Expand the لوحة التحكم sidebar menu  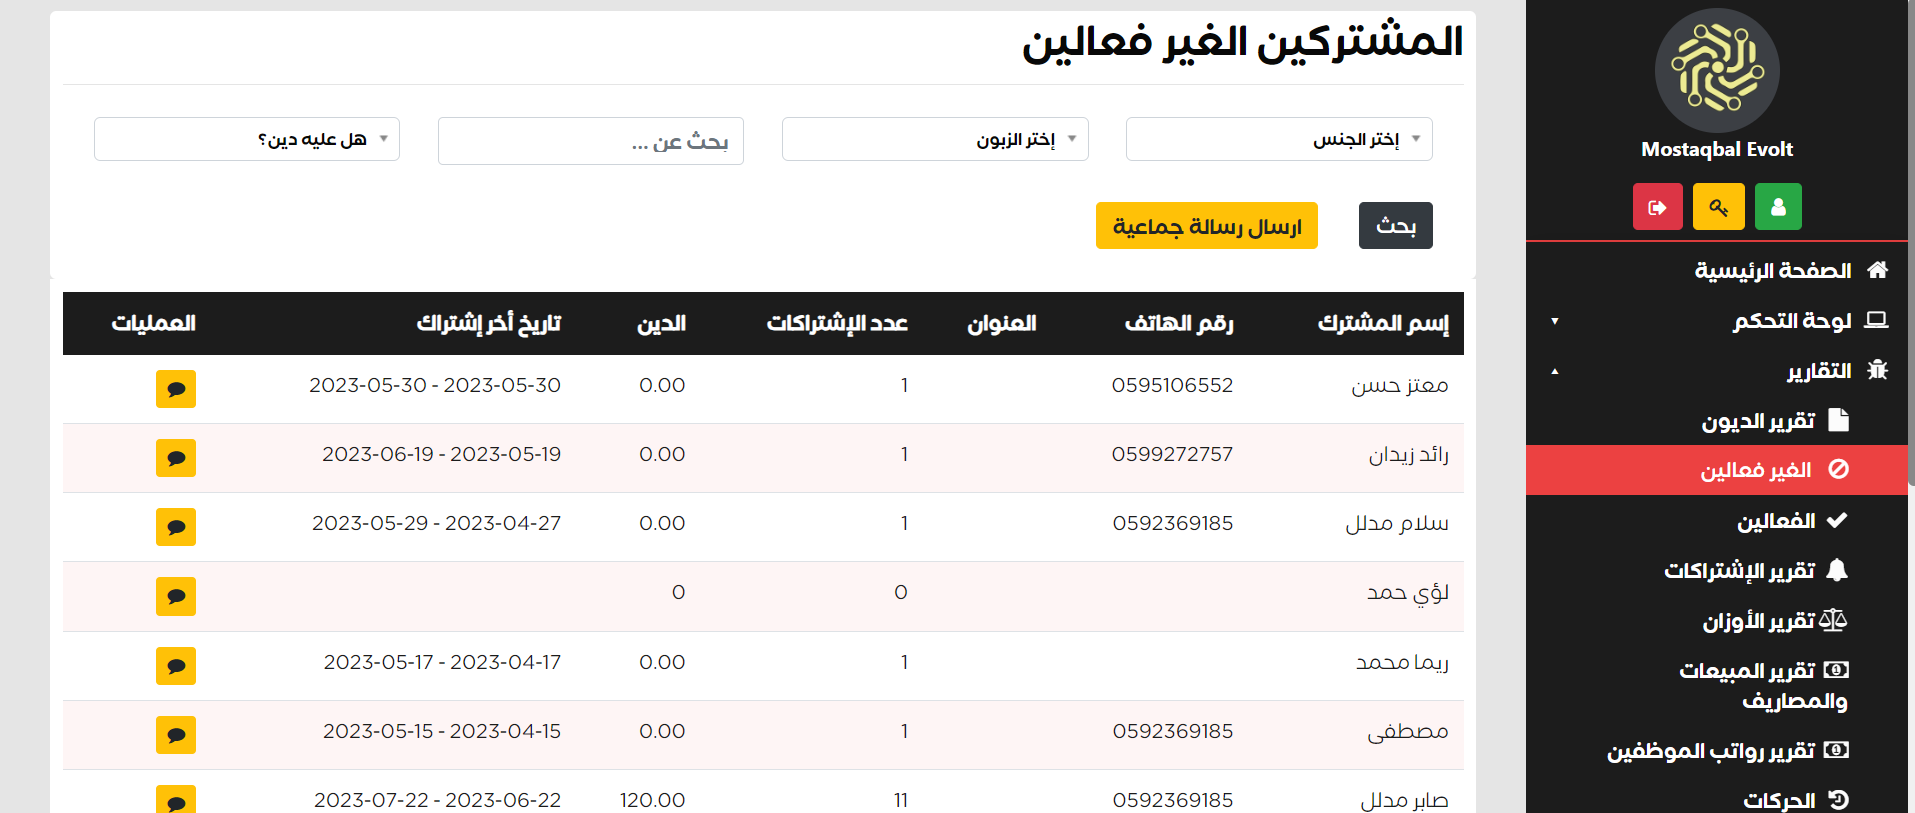pos(1790,321)
